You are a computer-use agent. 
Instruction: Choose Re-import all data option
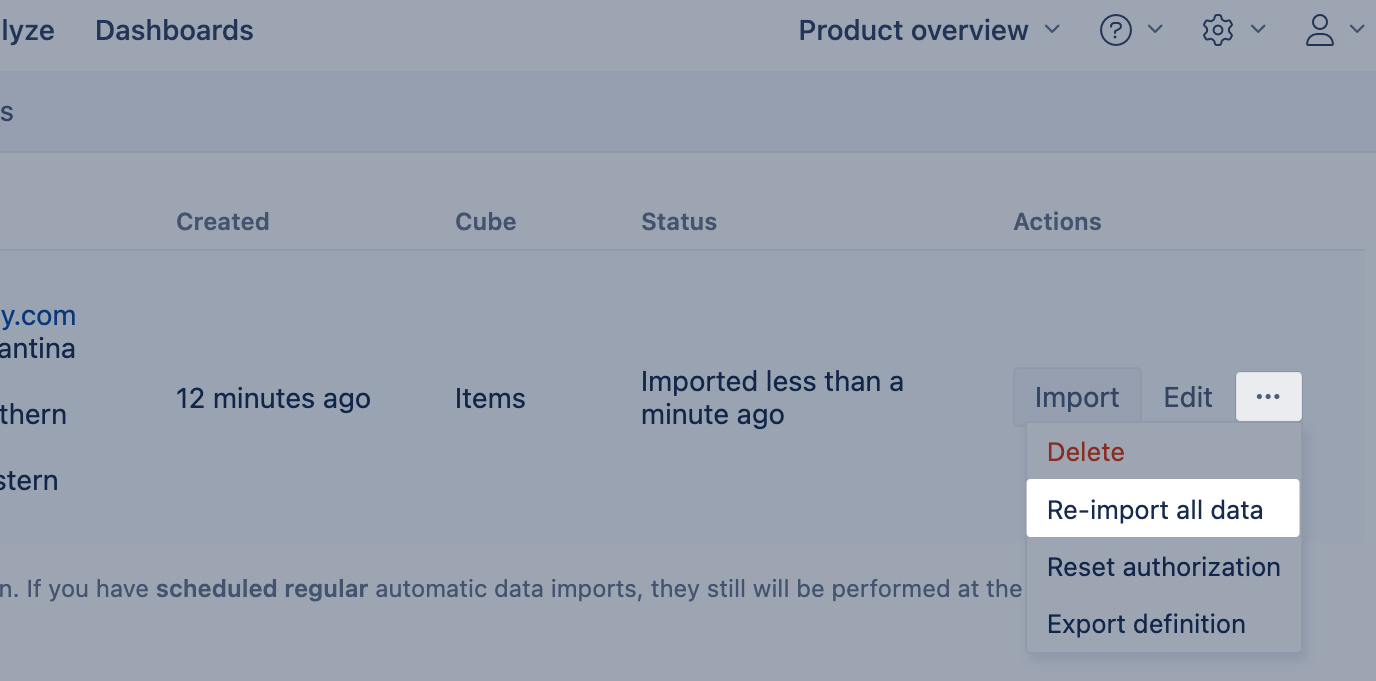(x=1155, y=510)
